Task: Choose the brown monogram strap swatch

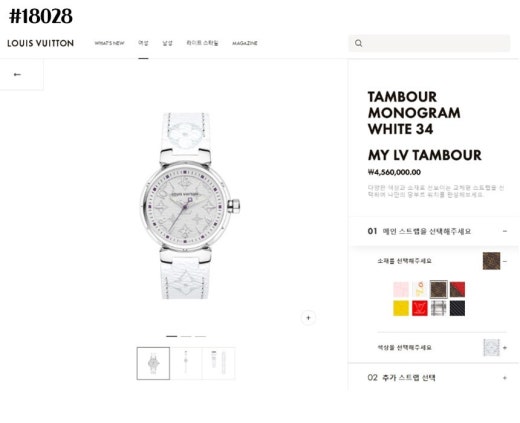Action: (438, 289)
